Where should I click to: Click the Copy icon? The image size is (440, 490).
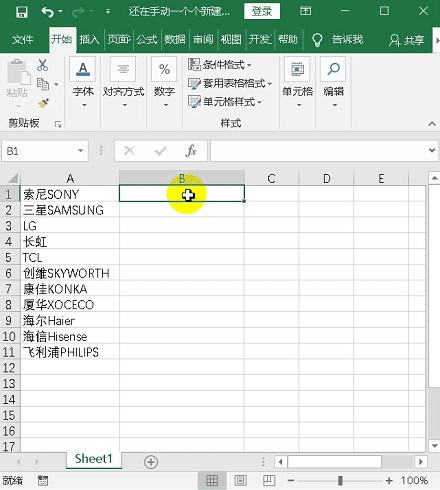43,84
